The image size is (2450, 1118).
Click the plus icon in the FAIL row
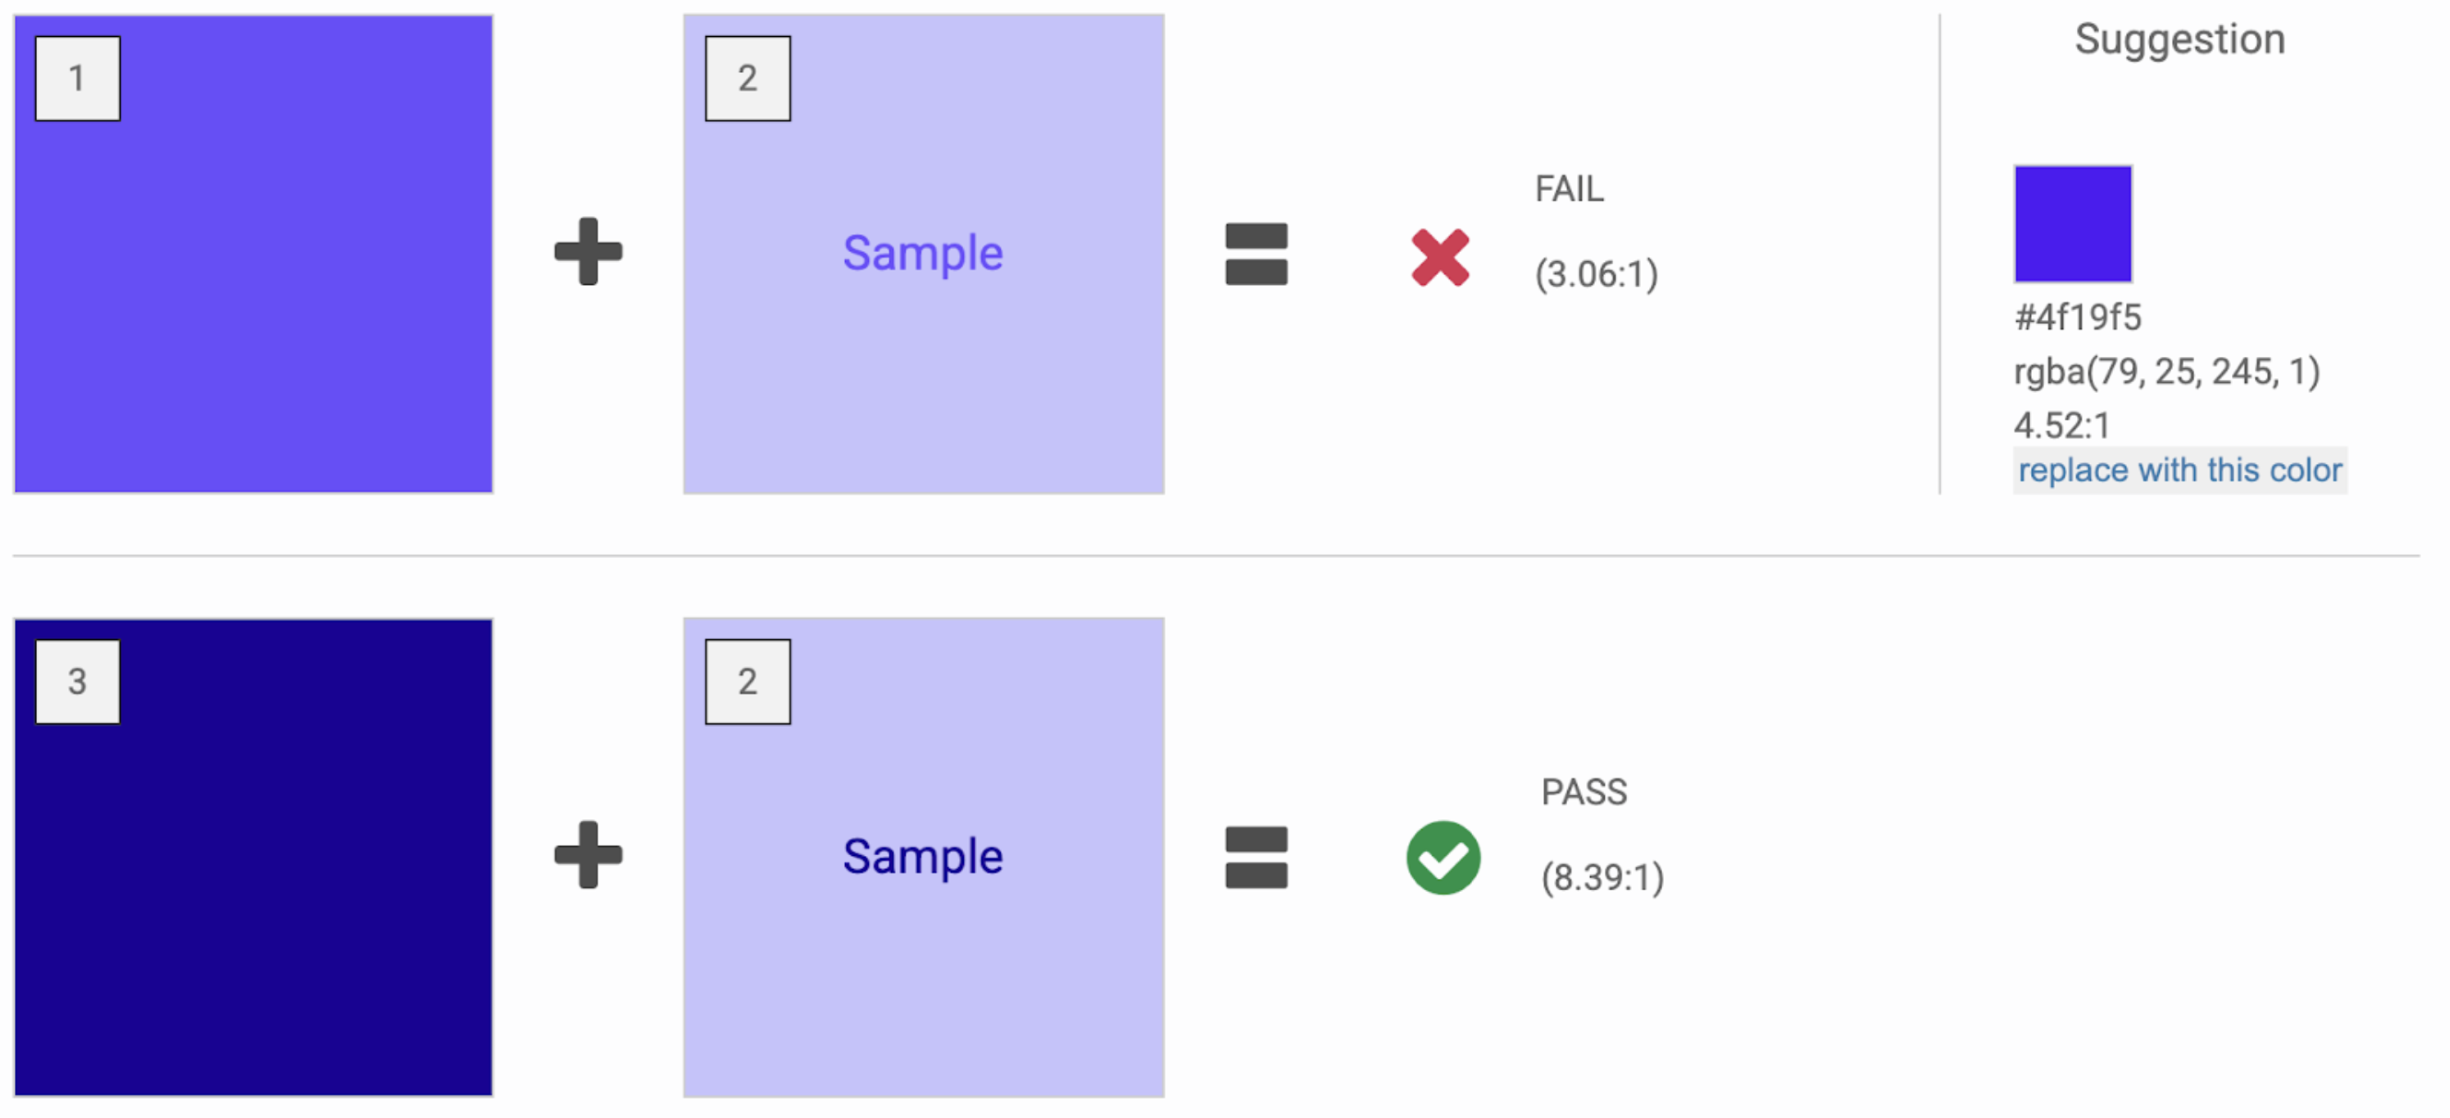(x=588, y=251)
